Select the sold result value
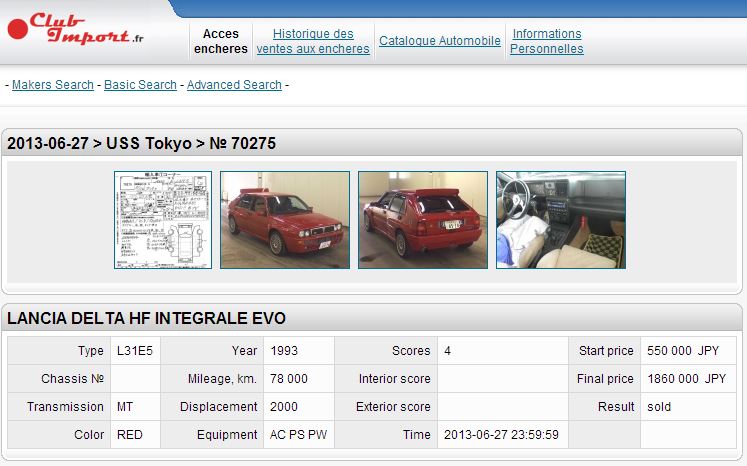 tap(659, 407)
